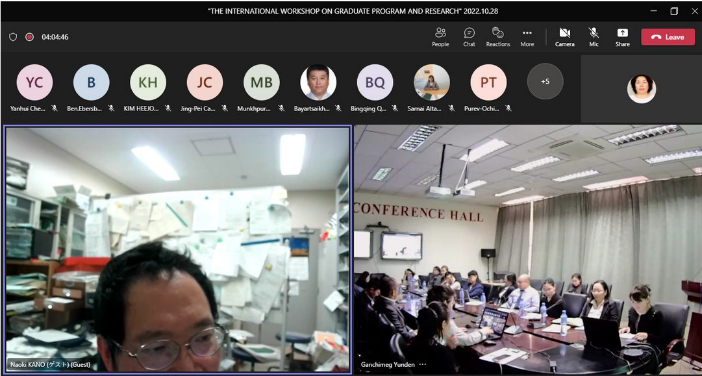Click the shield security icon

coord(13,37)
